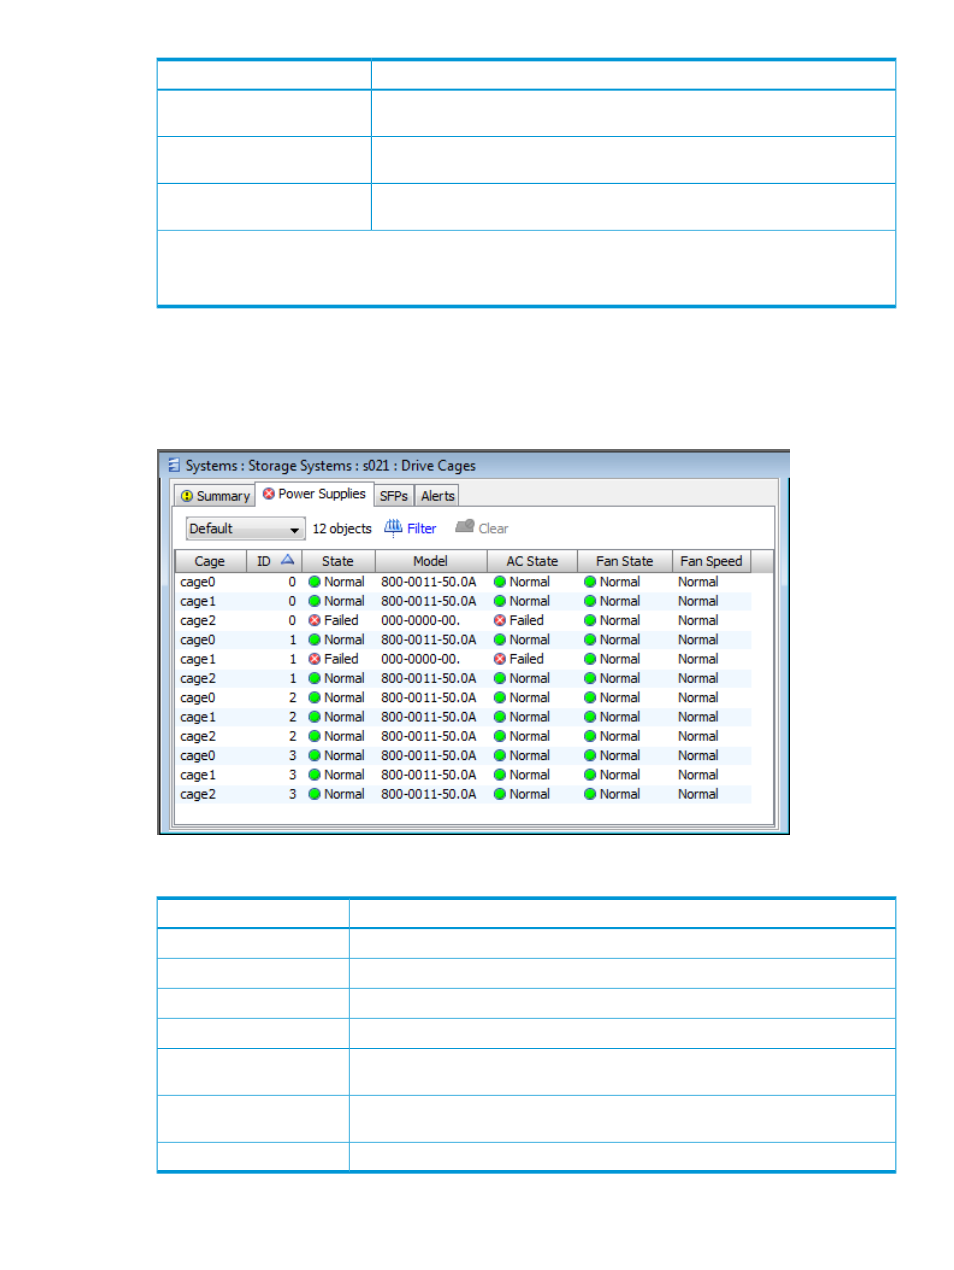Select the cage0 row with ID 1
Screen dimensions: 954x1270
coord(463,640)
